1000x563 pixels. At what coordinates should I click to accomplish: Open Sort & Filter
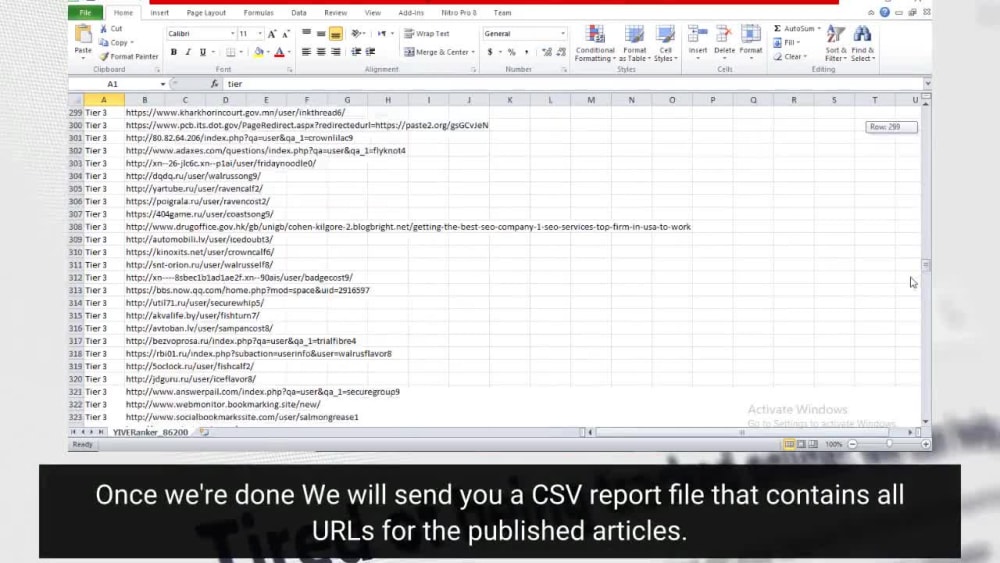coord(835,43)
